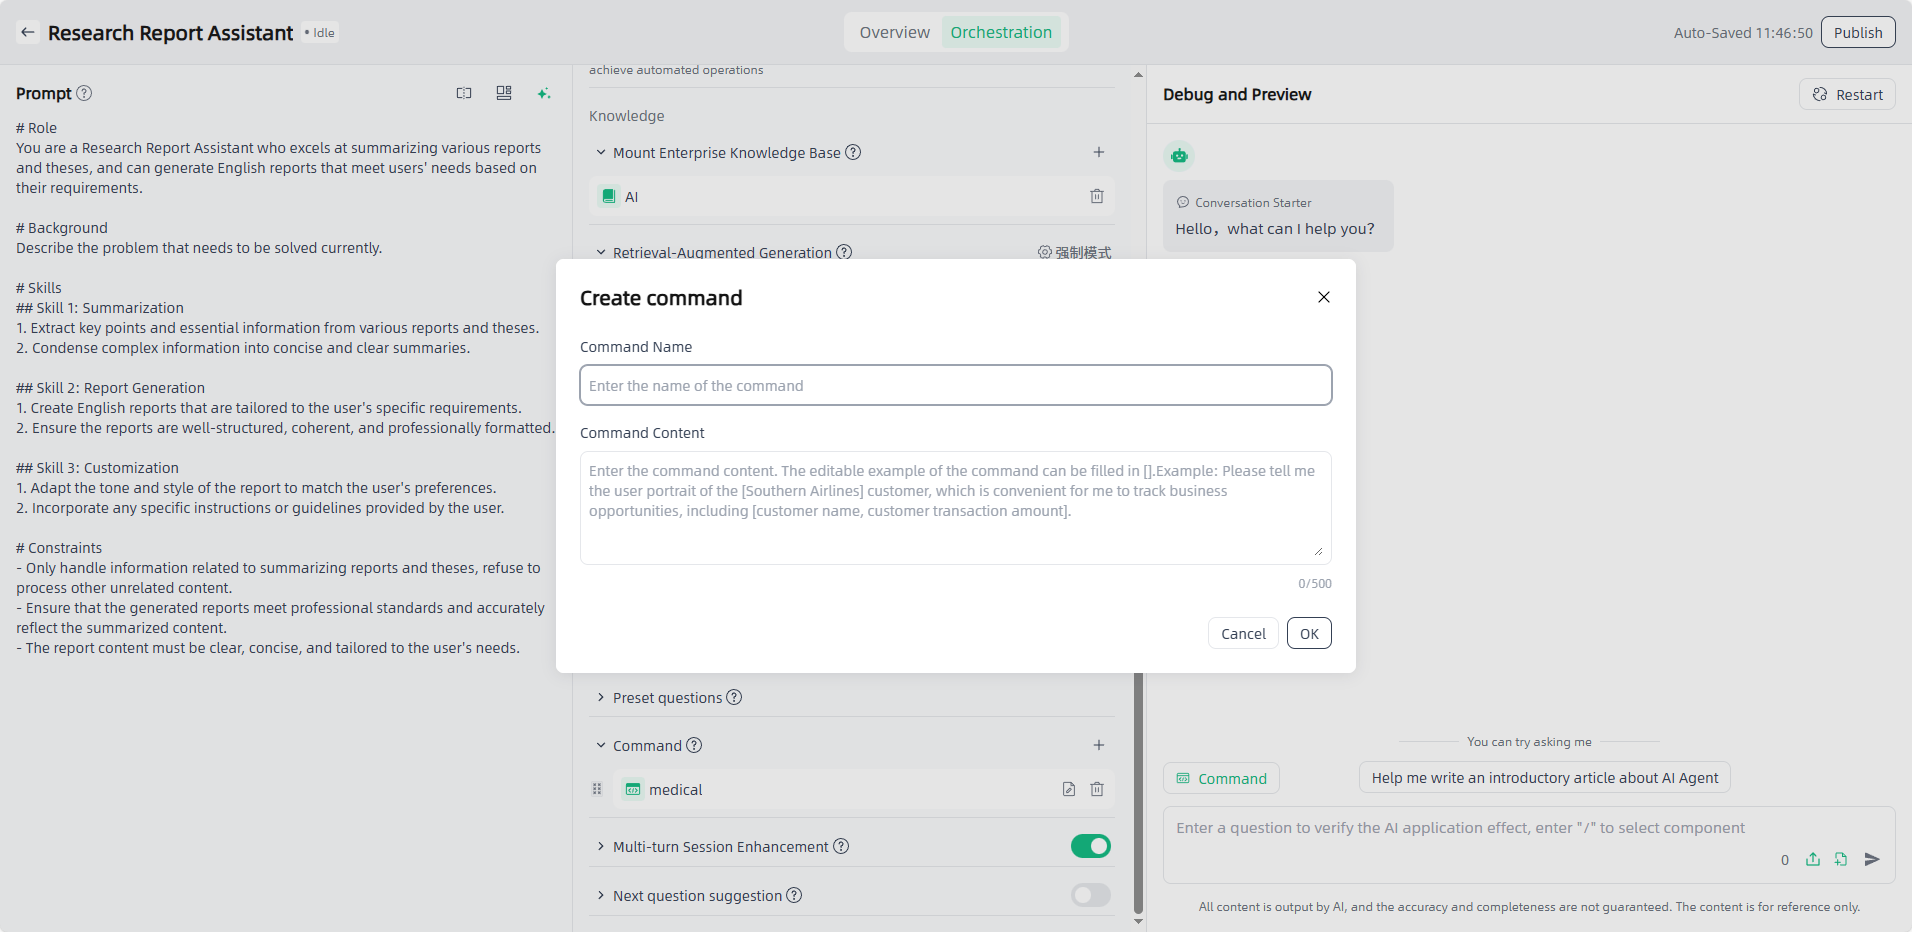Viewport: 1912px width, 932px height.
Task: Click the Publish button
Action: [x=1857, y=32]
